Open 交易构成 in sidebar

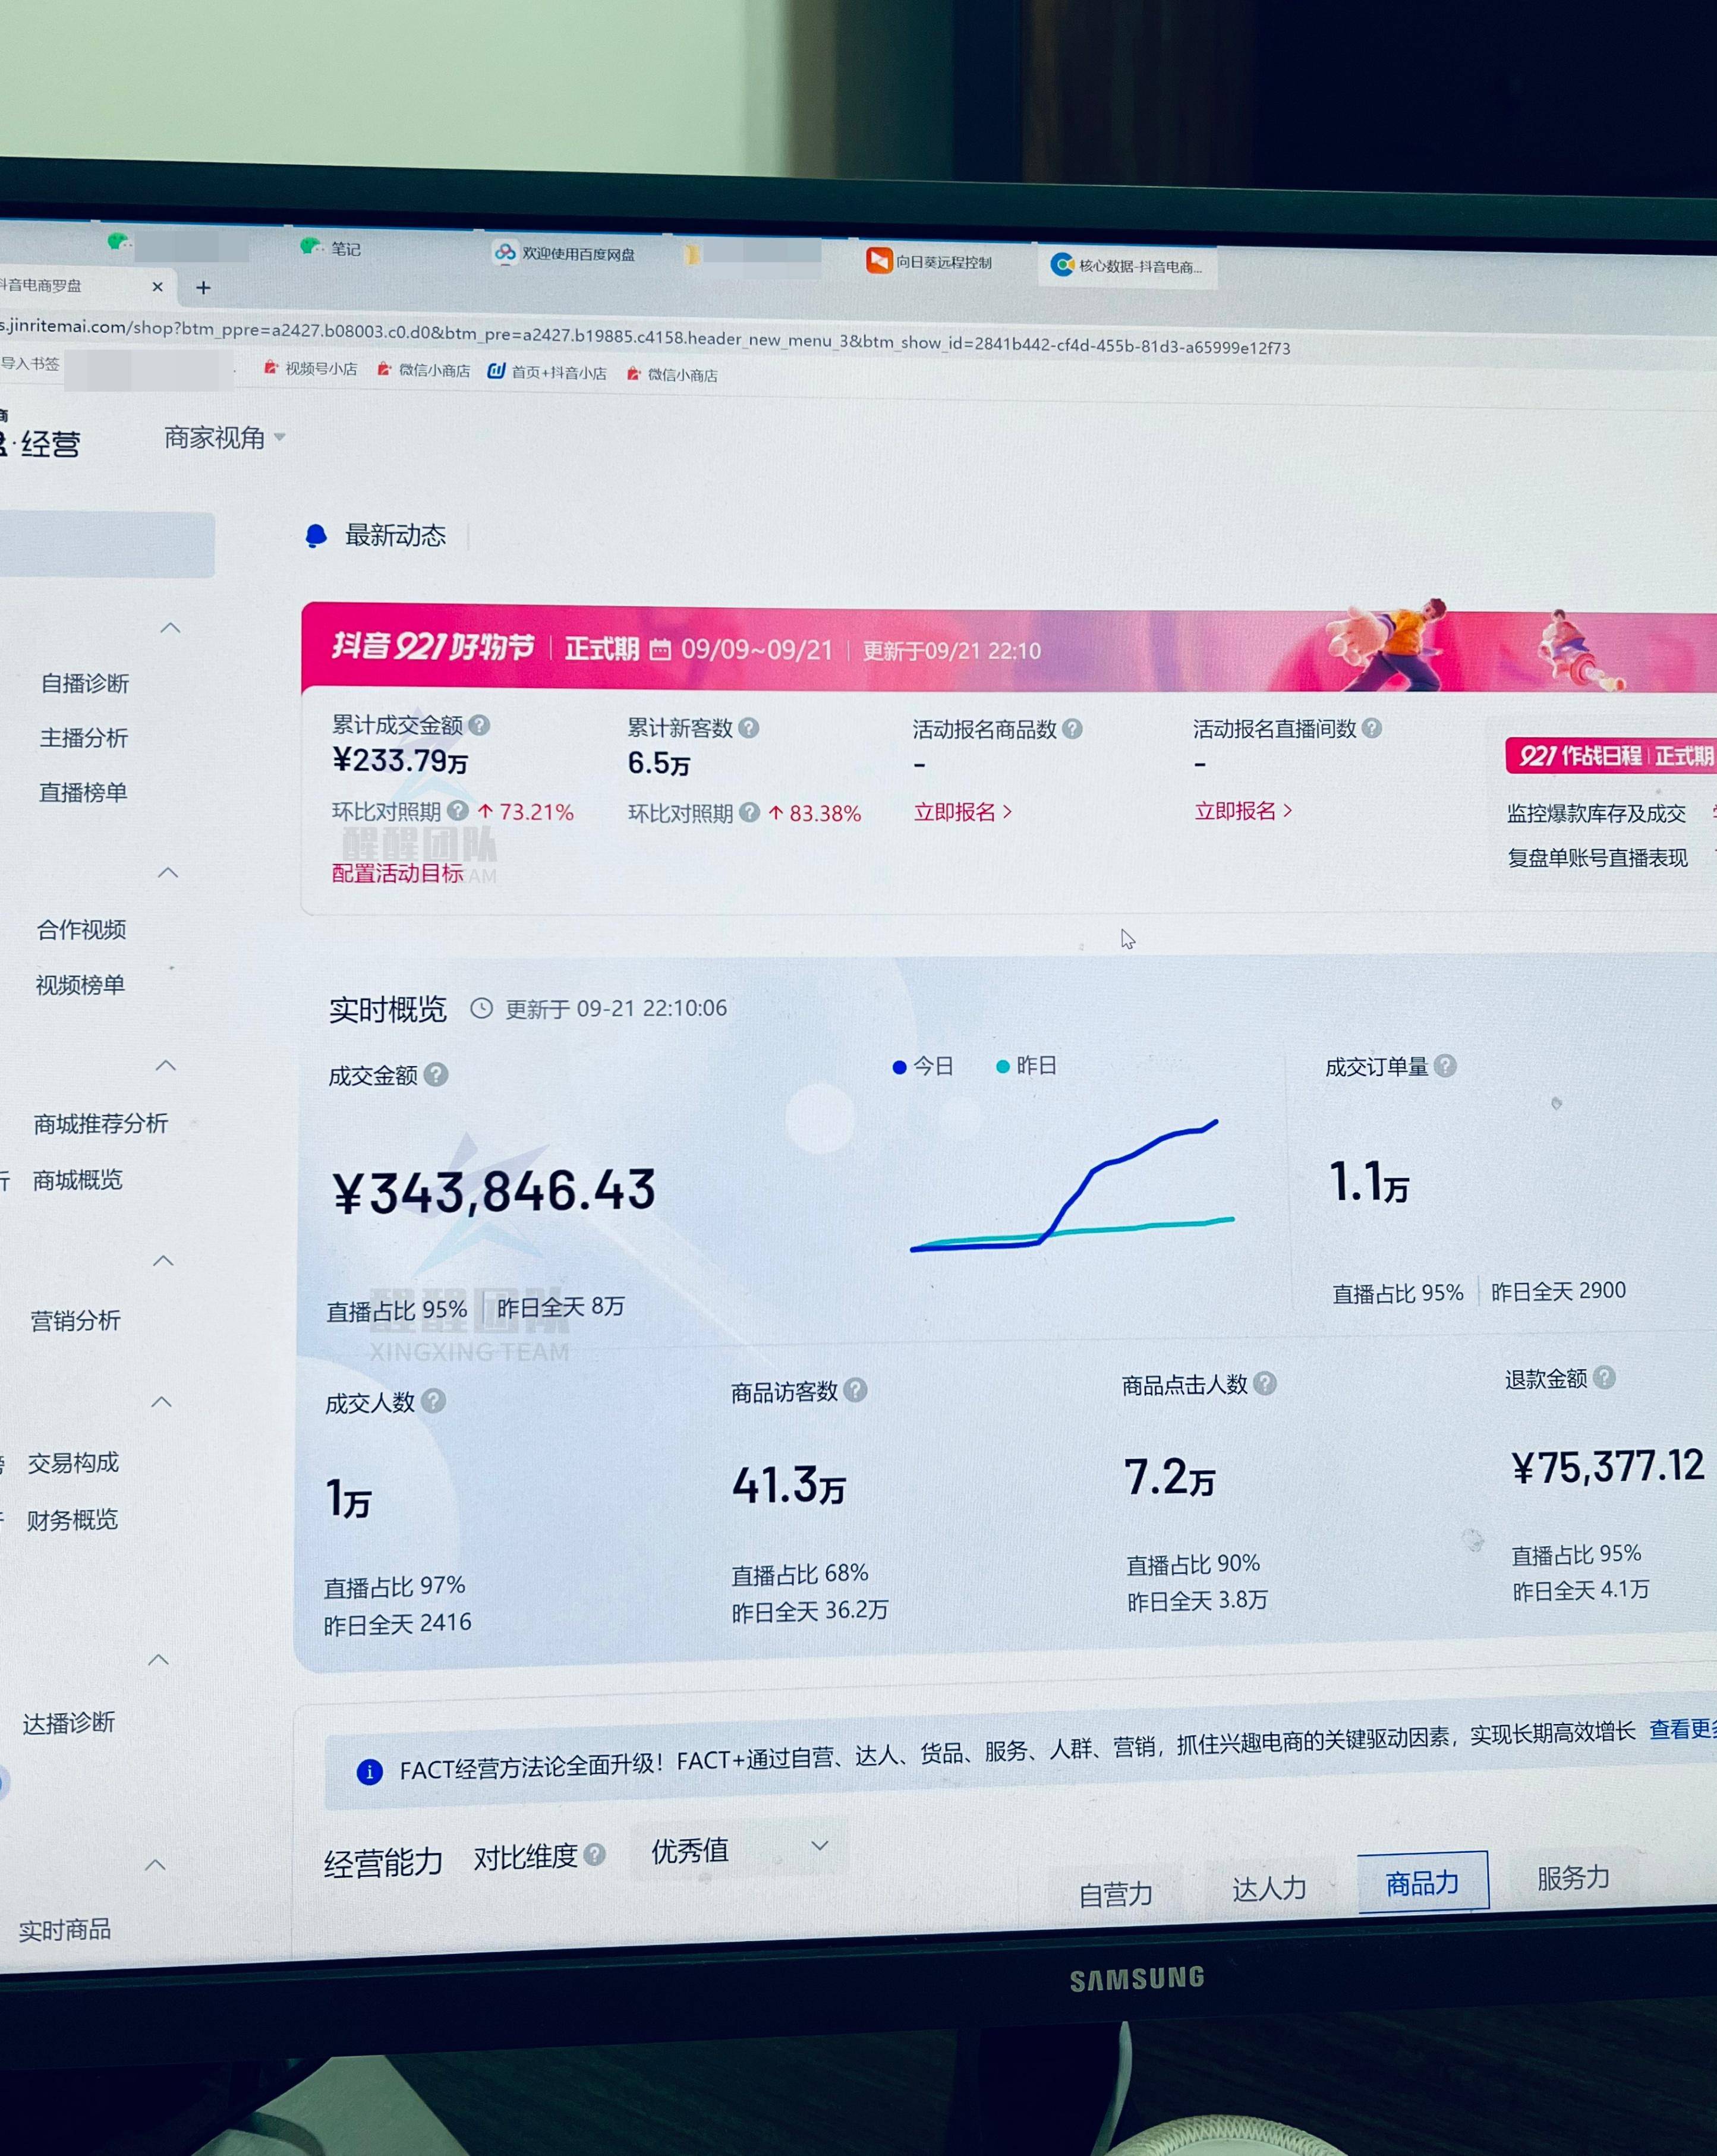(73, 1463)
